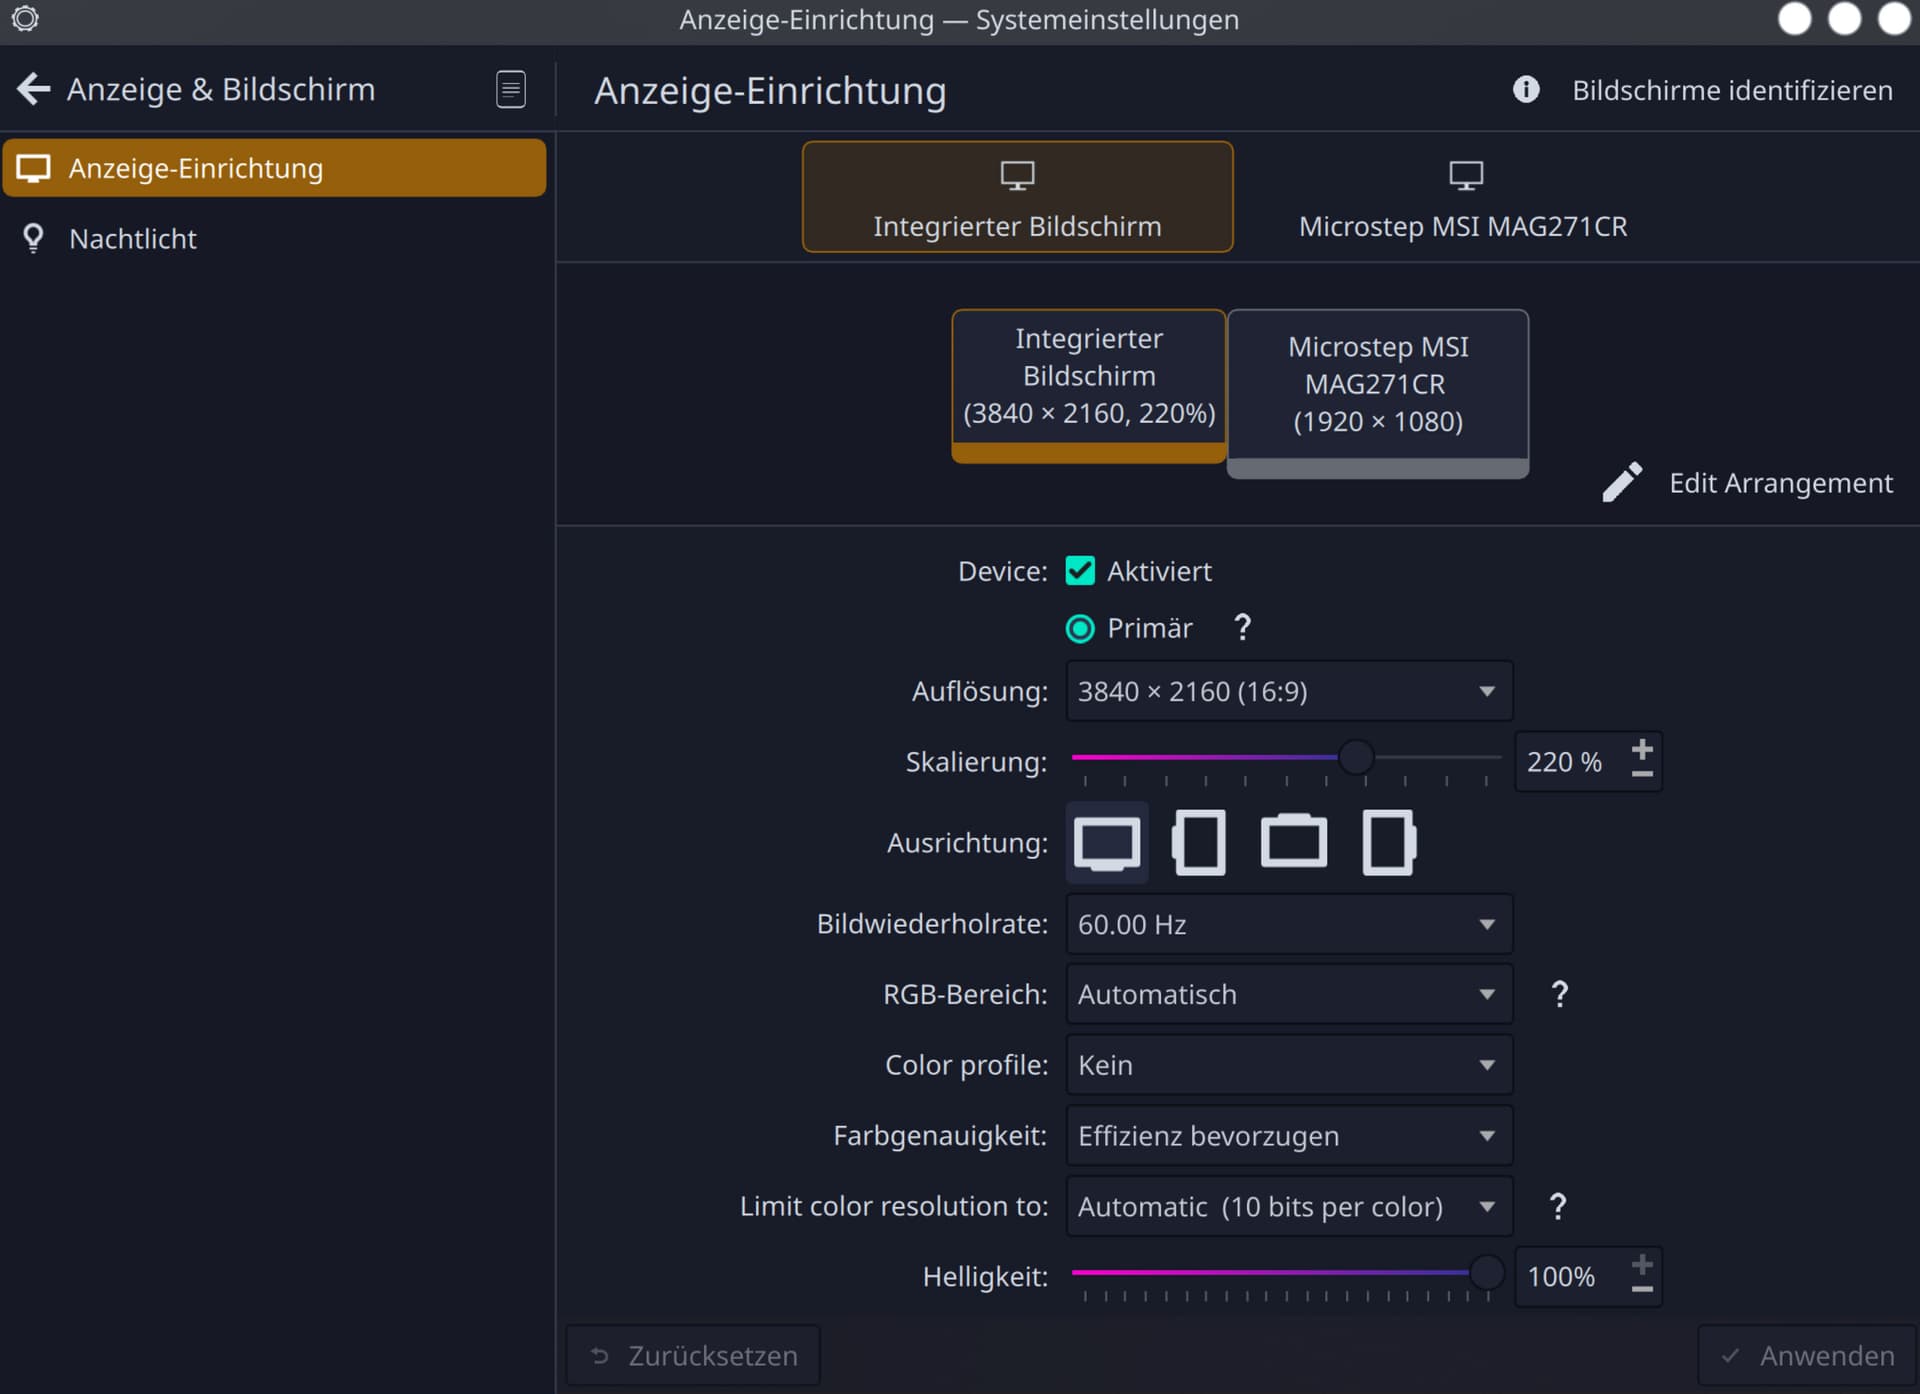Click the back arrow to leave Anzeige & Bildschirm
1920x1394 pixels.
tap(34, 89)
